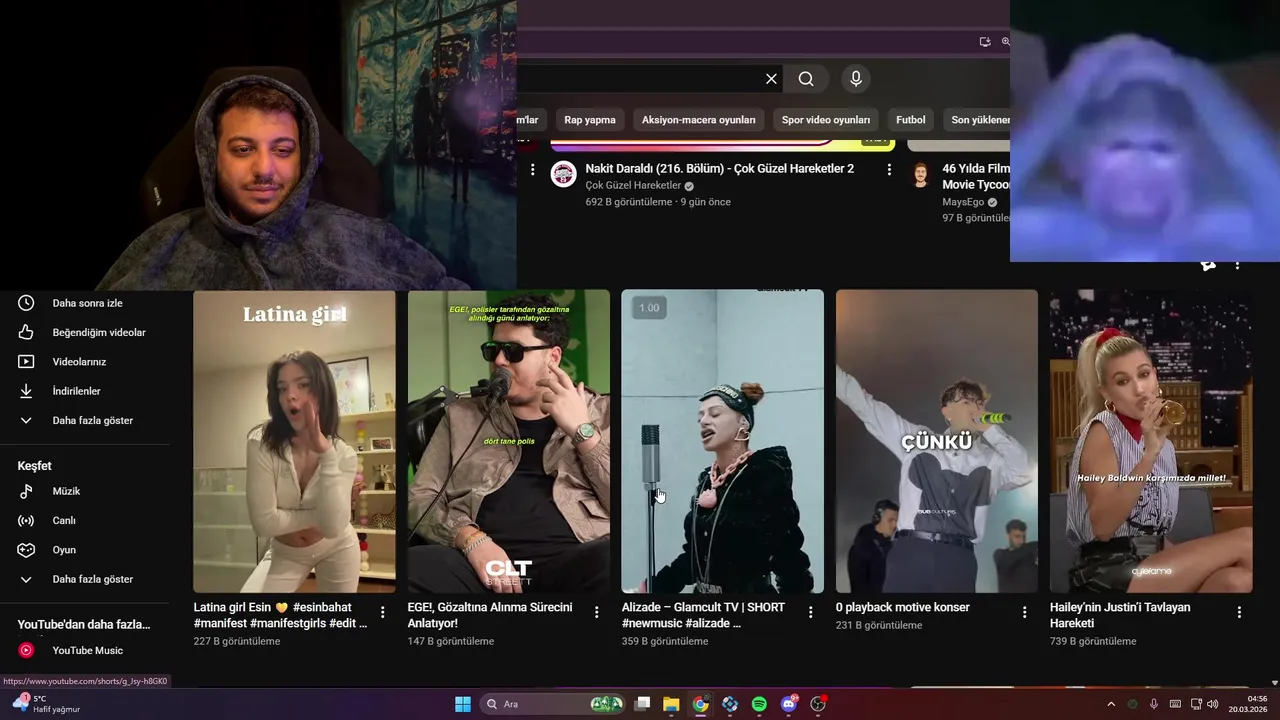The image size is (1280, 720).
Task: Open Daha sonra izle clock icon
Action: tap(26, 303)
